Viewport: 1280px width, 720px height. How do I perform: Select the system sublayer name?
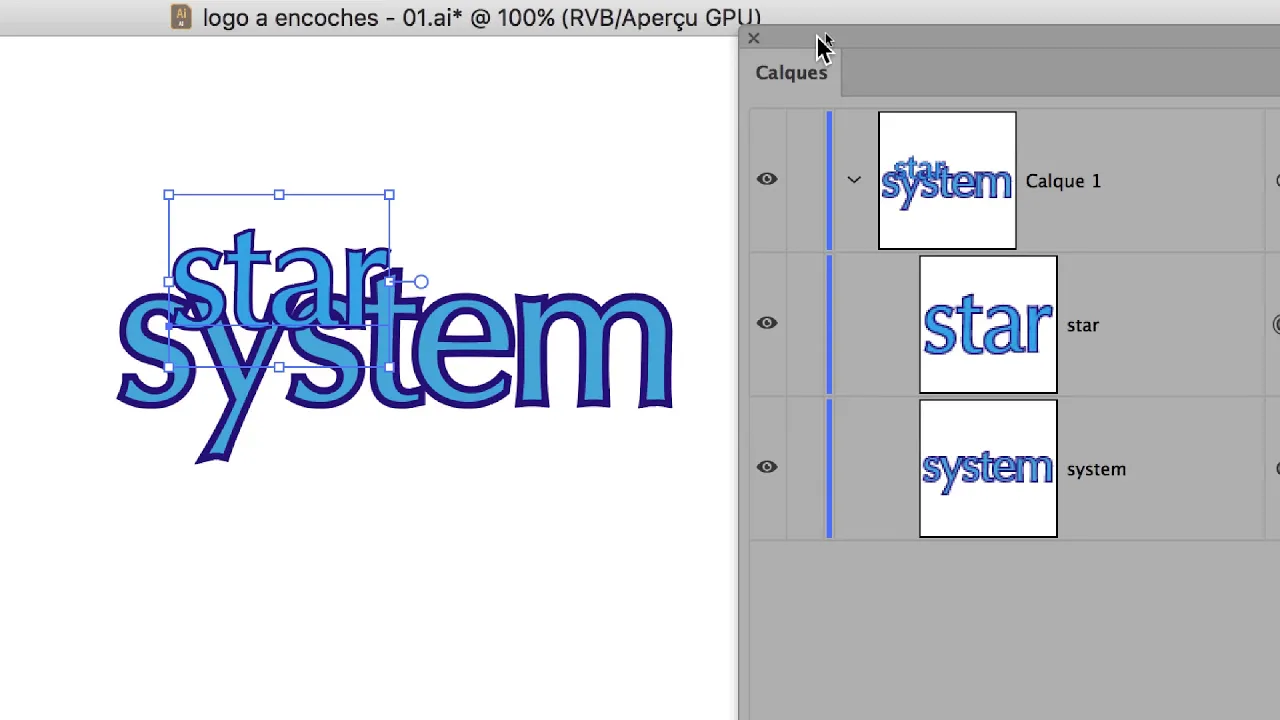click(x=1096, y=469)
